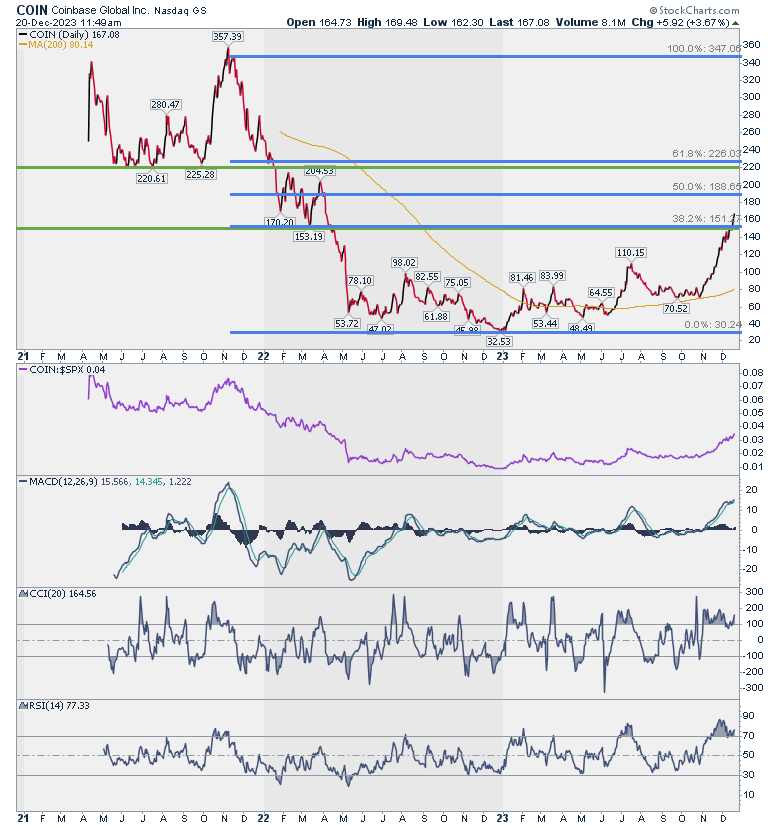
Task: Click the 82.55 price label
Action: [x=427, y=277]
